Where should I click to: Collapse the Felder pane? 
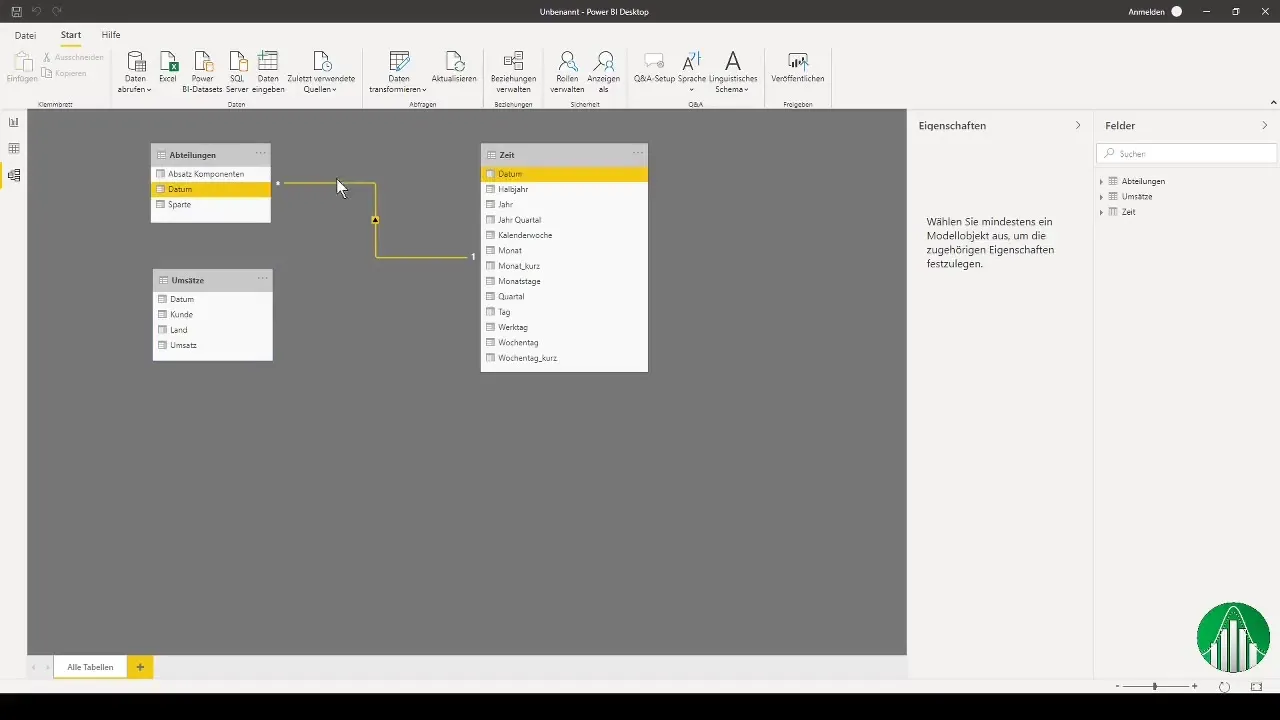[1265, 126]
